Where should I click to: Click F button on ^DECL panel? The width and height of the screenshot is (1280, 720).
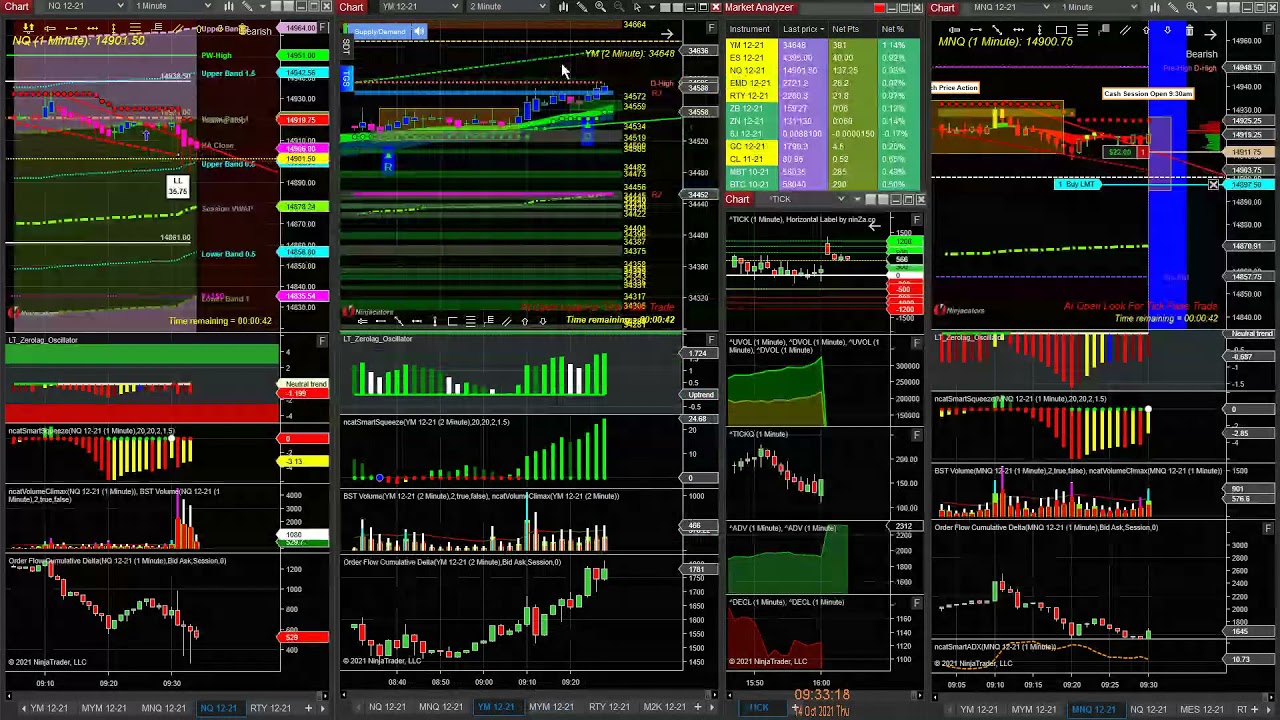pyautogui.click(x=916, y=603)
